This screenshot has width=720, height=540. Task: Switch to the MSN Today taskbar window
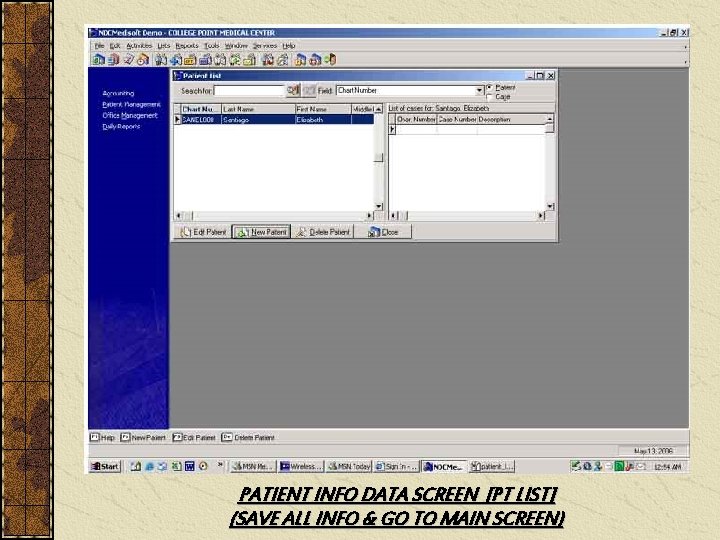click(349, 467)
